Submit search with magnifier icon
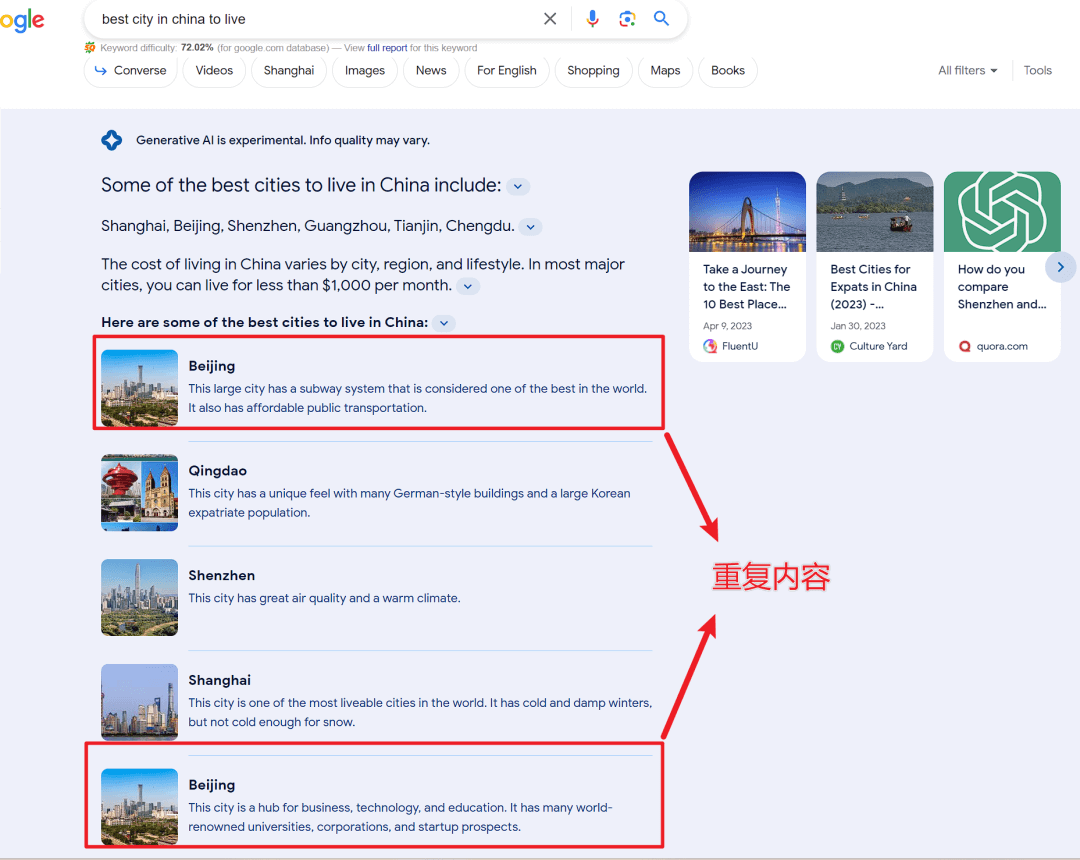The width and height of the screenshot is (1080, 860). point(661,19)
